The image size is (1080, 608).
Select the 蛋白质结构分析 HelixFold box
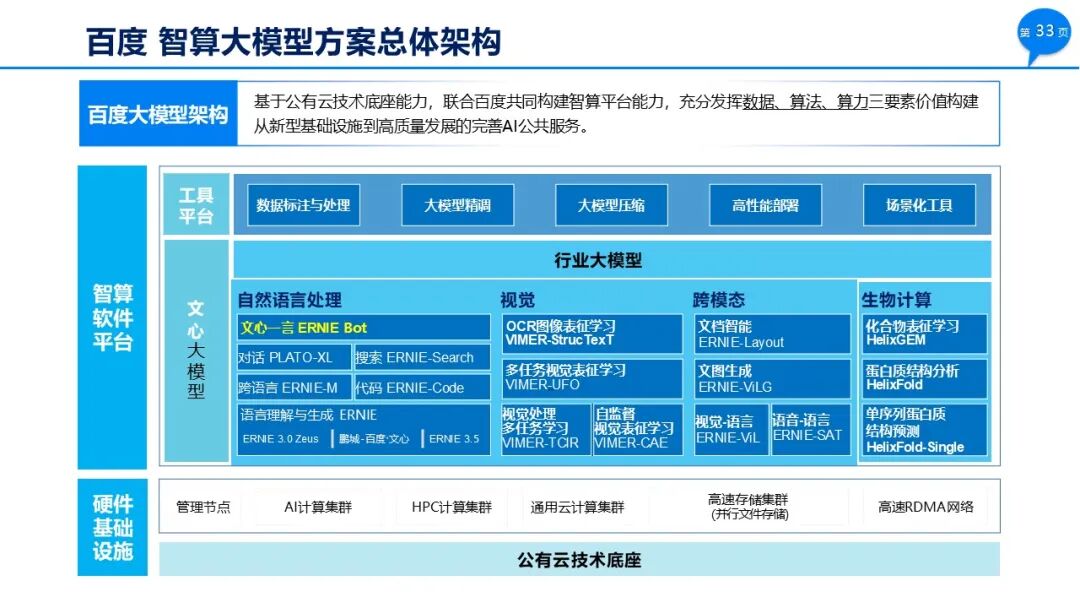[x=924, y=378]
